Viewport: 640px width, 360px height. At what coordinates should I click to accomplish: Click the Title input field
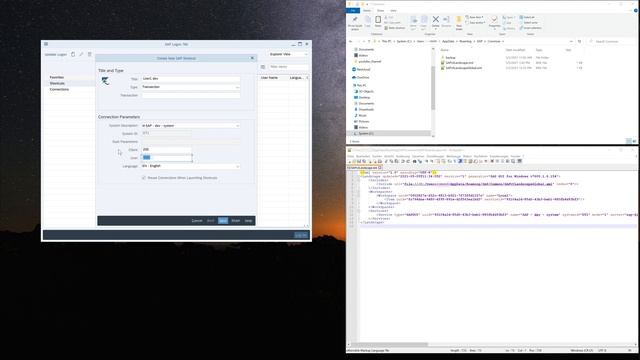click(191, 79)
